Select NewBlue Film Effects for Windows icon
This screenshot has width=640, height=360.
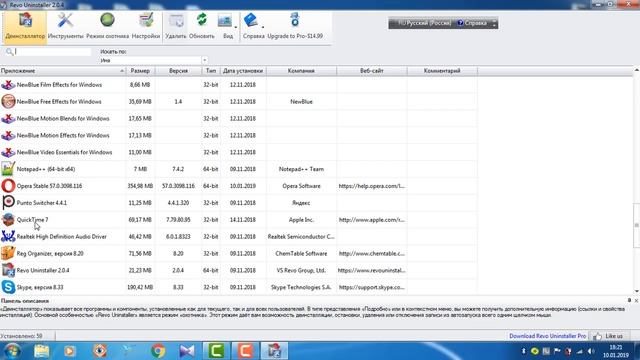coord(8,85)
